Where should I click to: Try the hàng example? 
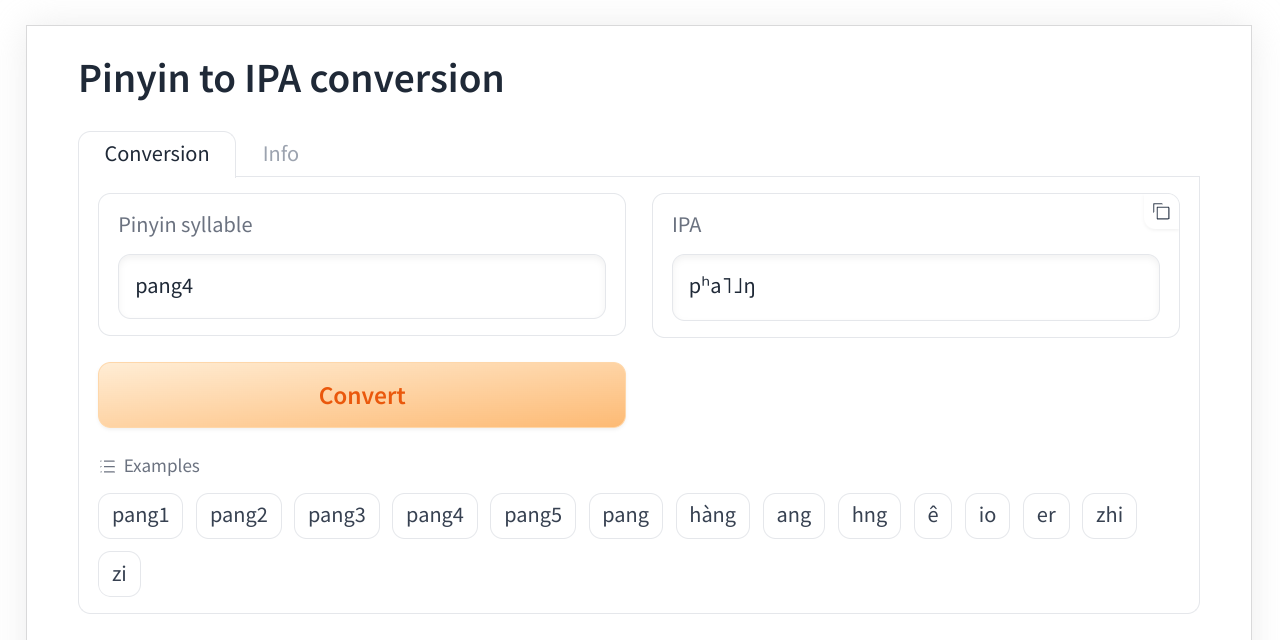click(x=712, y=516)
